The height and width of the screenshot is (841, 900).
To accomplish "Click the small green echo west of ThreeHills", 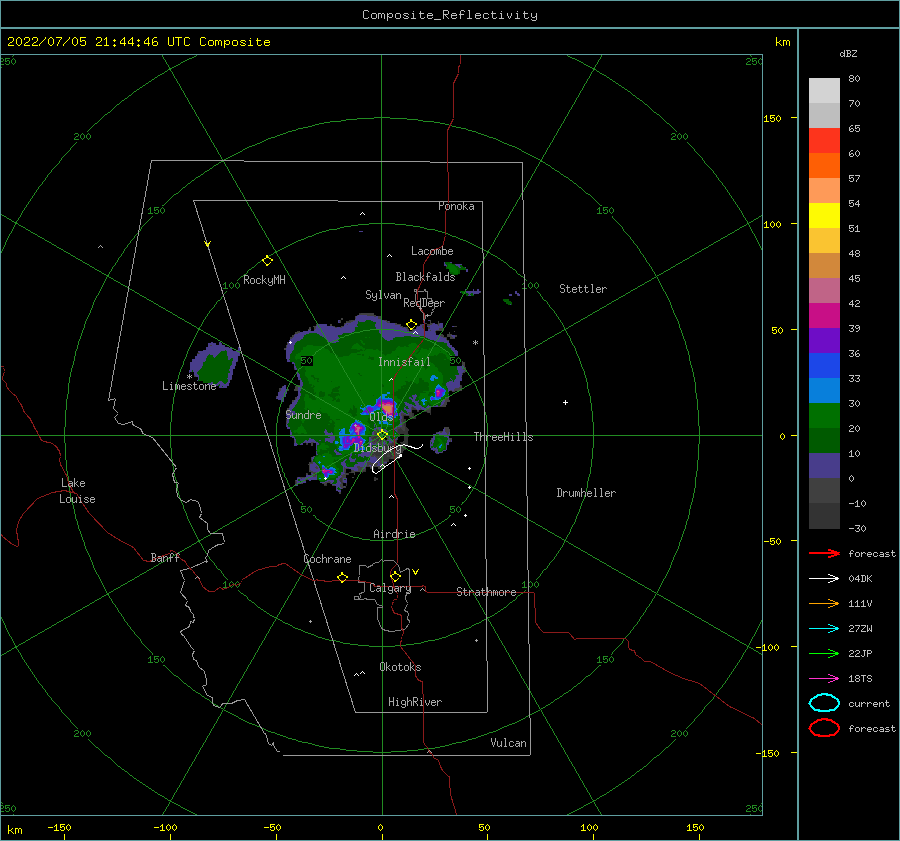I will point(440,441).
